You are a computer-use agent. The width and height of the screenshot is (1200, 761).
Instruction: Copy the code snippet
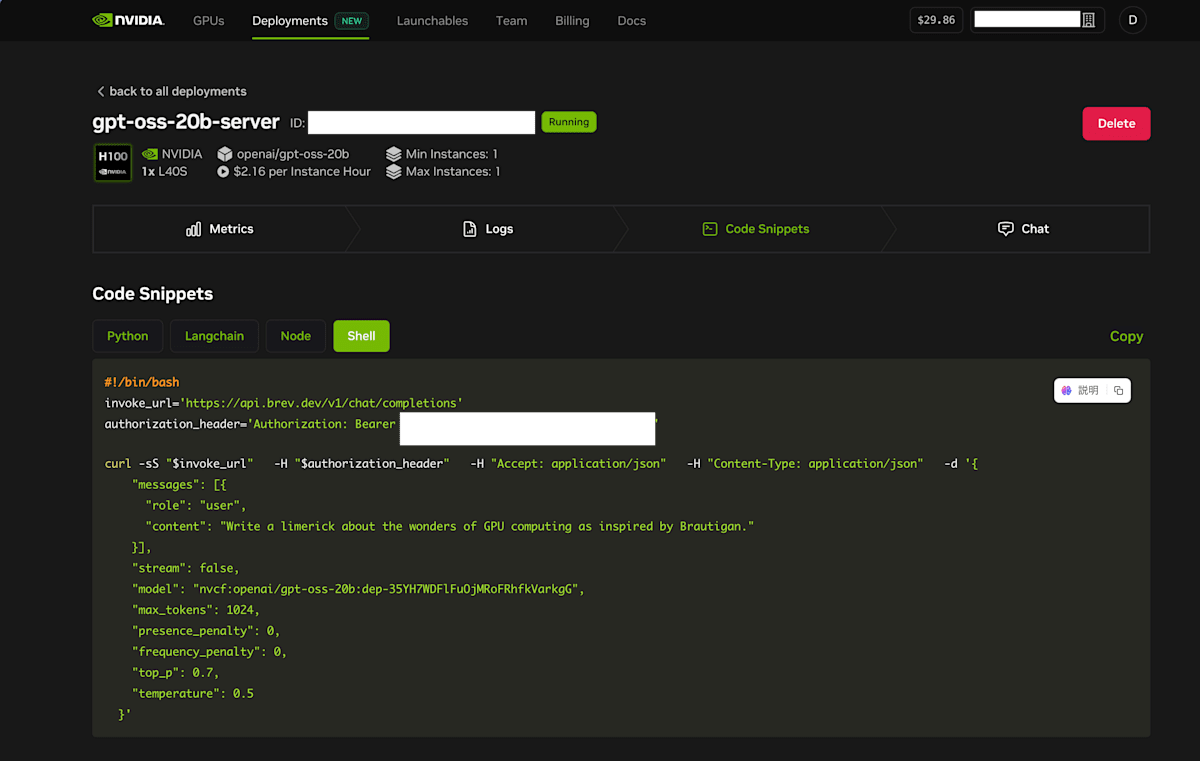click(1126, 336)
